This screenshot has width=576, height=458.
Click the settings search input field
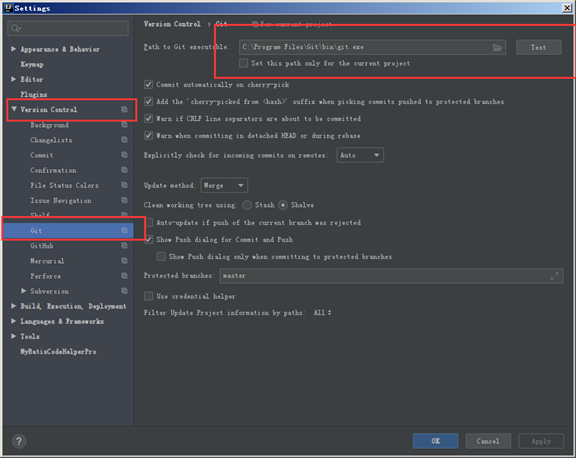click(68, 28)
